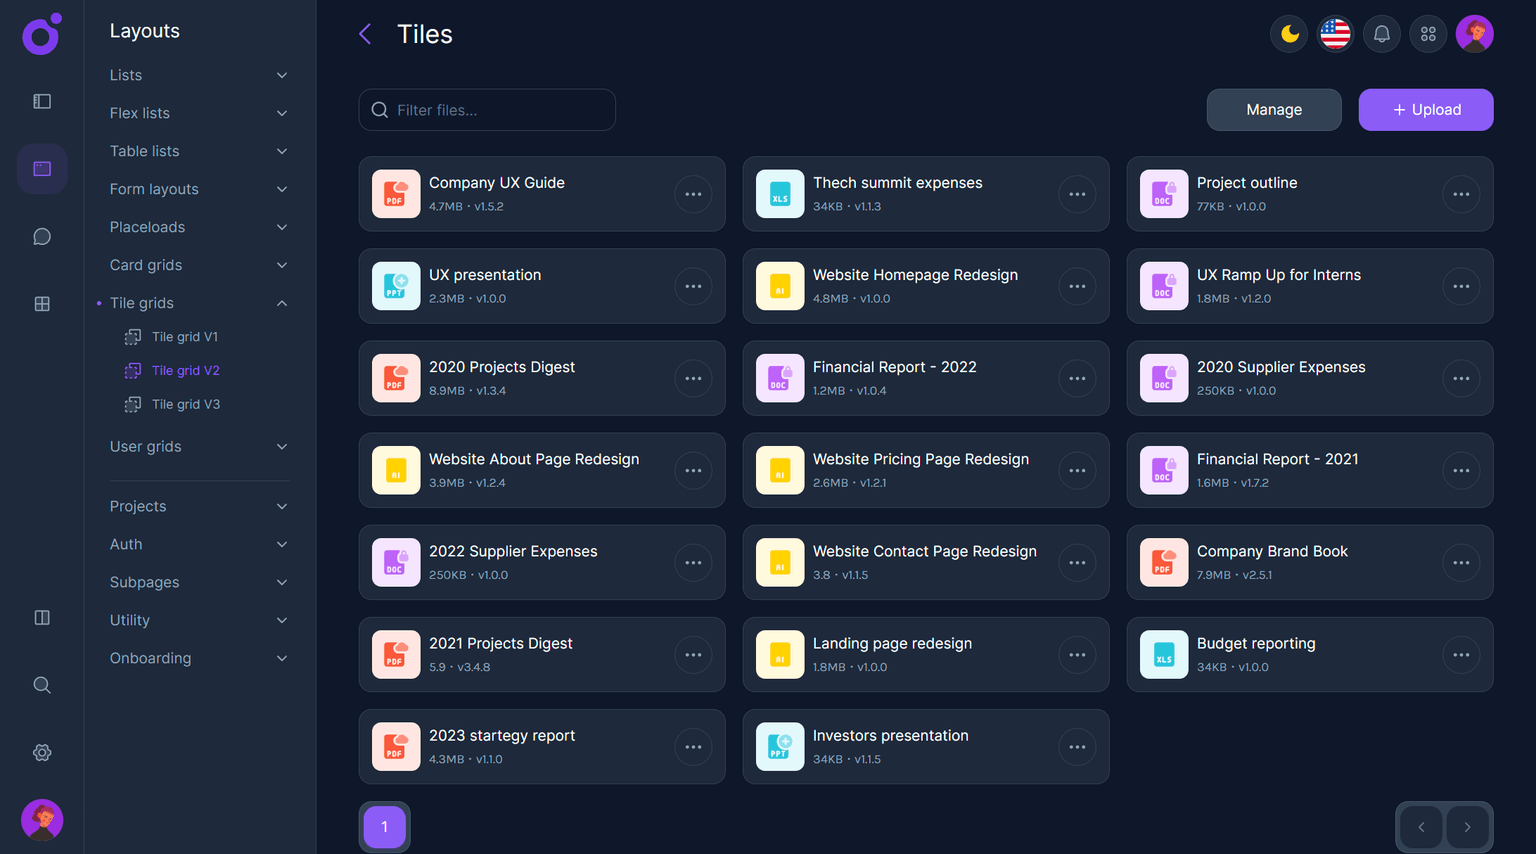Open options menu for Company UX Guide
The width and height of the screenshot is (1536, 854).
[x=693, y=194]
